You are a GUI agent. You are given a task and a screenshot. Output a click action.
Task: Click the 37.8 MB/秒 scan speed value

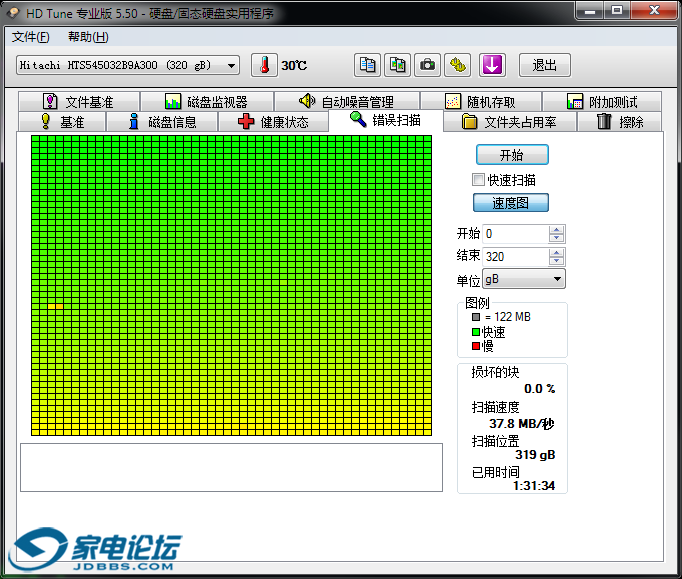click(x=522, y=423)
